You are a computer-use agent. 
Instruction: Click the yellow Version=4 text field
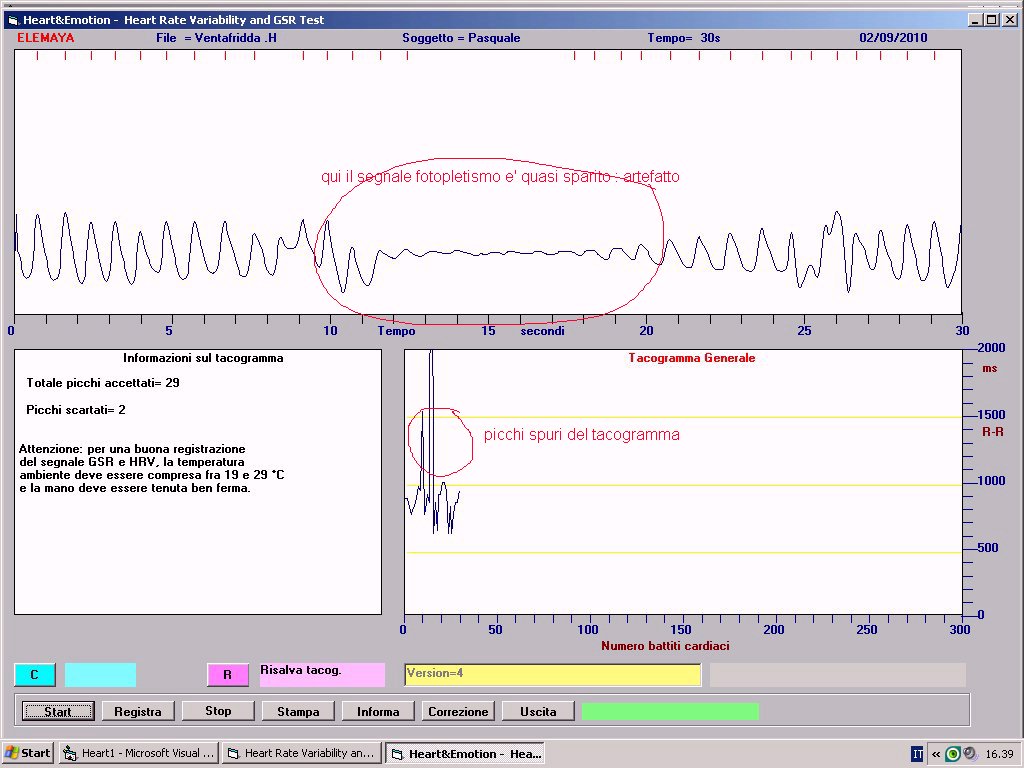click(x=552, y=675)
